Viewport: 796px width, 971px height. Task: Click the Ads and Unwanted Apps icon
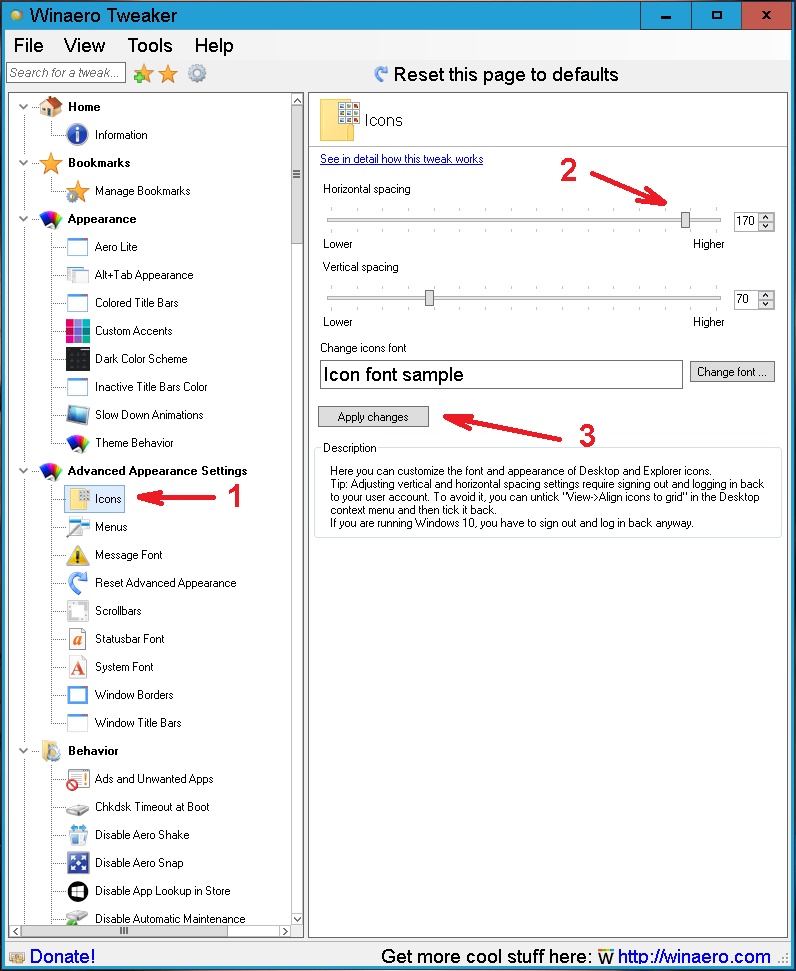click(x=77, y=779)
